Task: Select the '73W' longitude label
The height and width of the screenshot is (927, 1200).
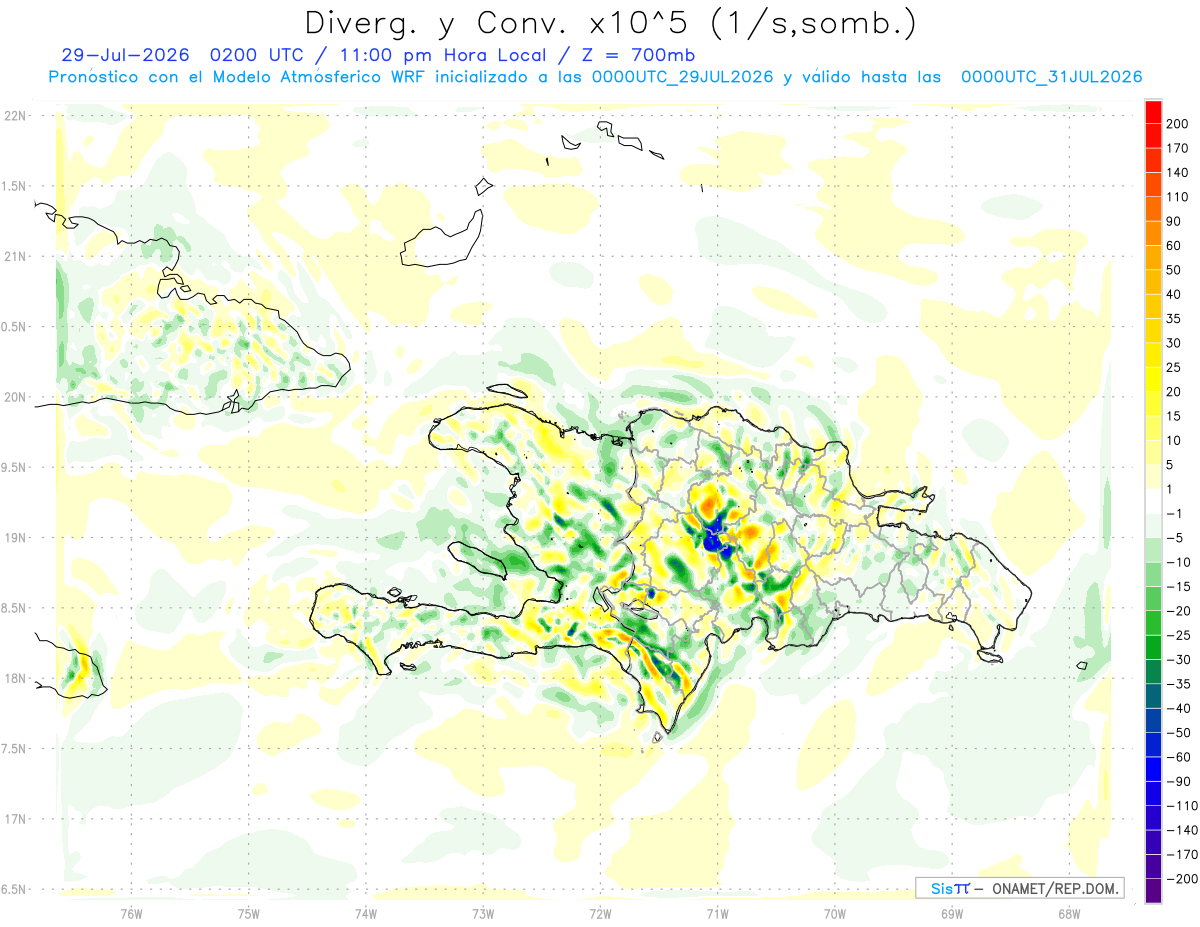Action: pos(483,913)
